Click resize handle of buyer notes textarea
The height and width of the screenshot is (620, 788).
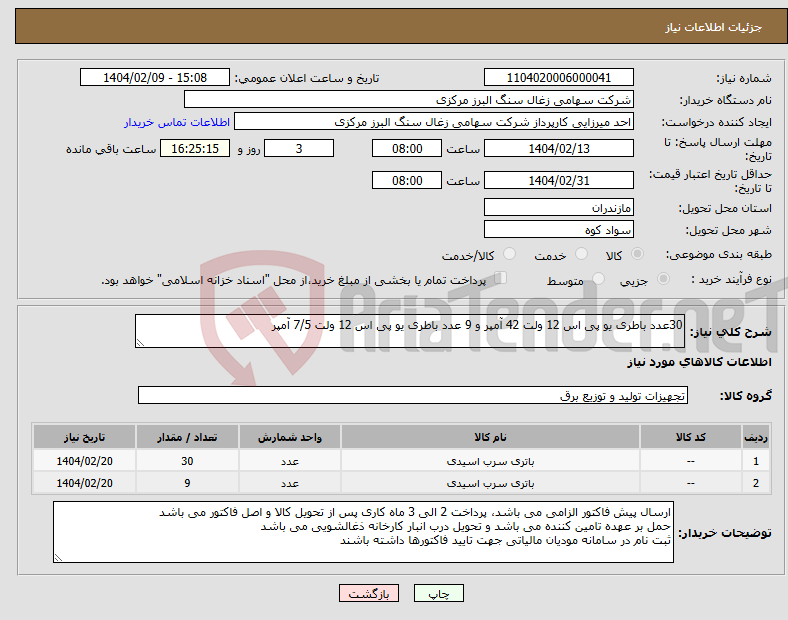[x=58, y=558]
